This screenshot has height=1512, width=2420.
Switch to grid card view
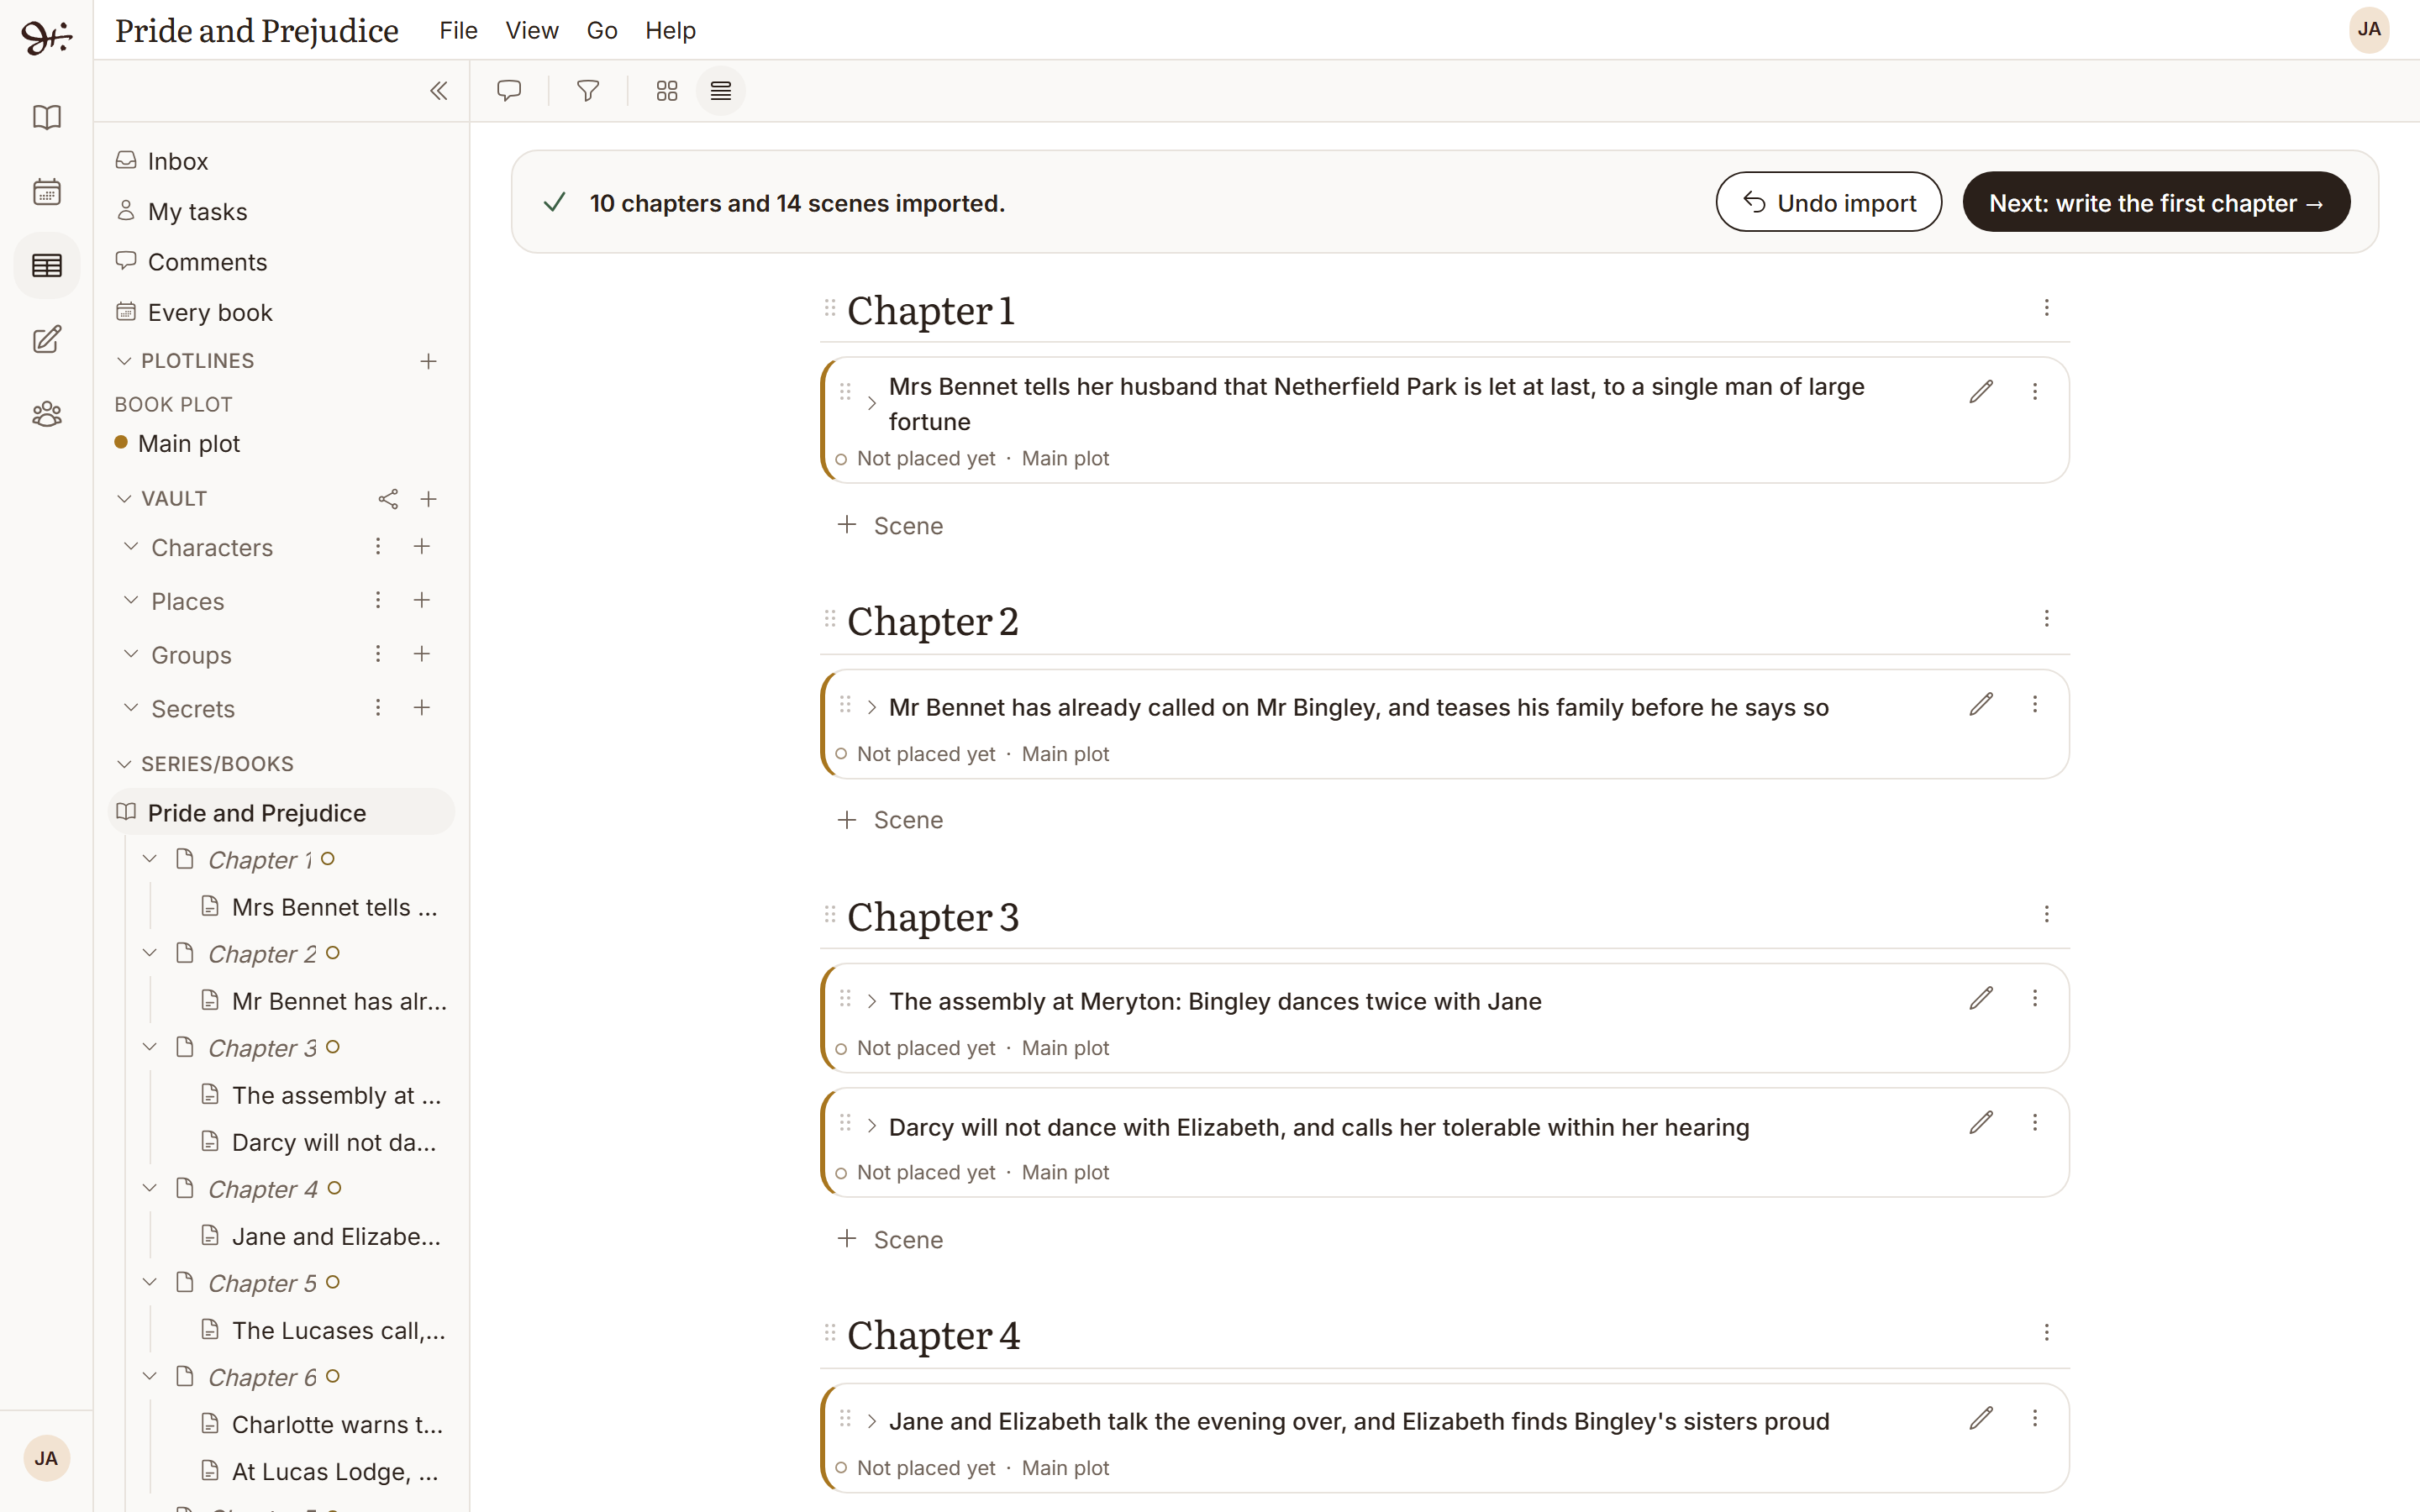click(x=667, y=91)
